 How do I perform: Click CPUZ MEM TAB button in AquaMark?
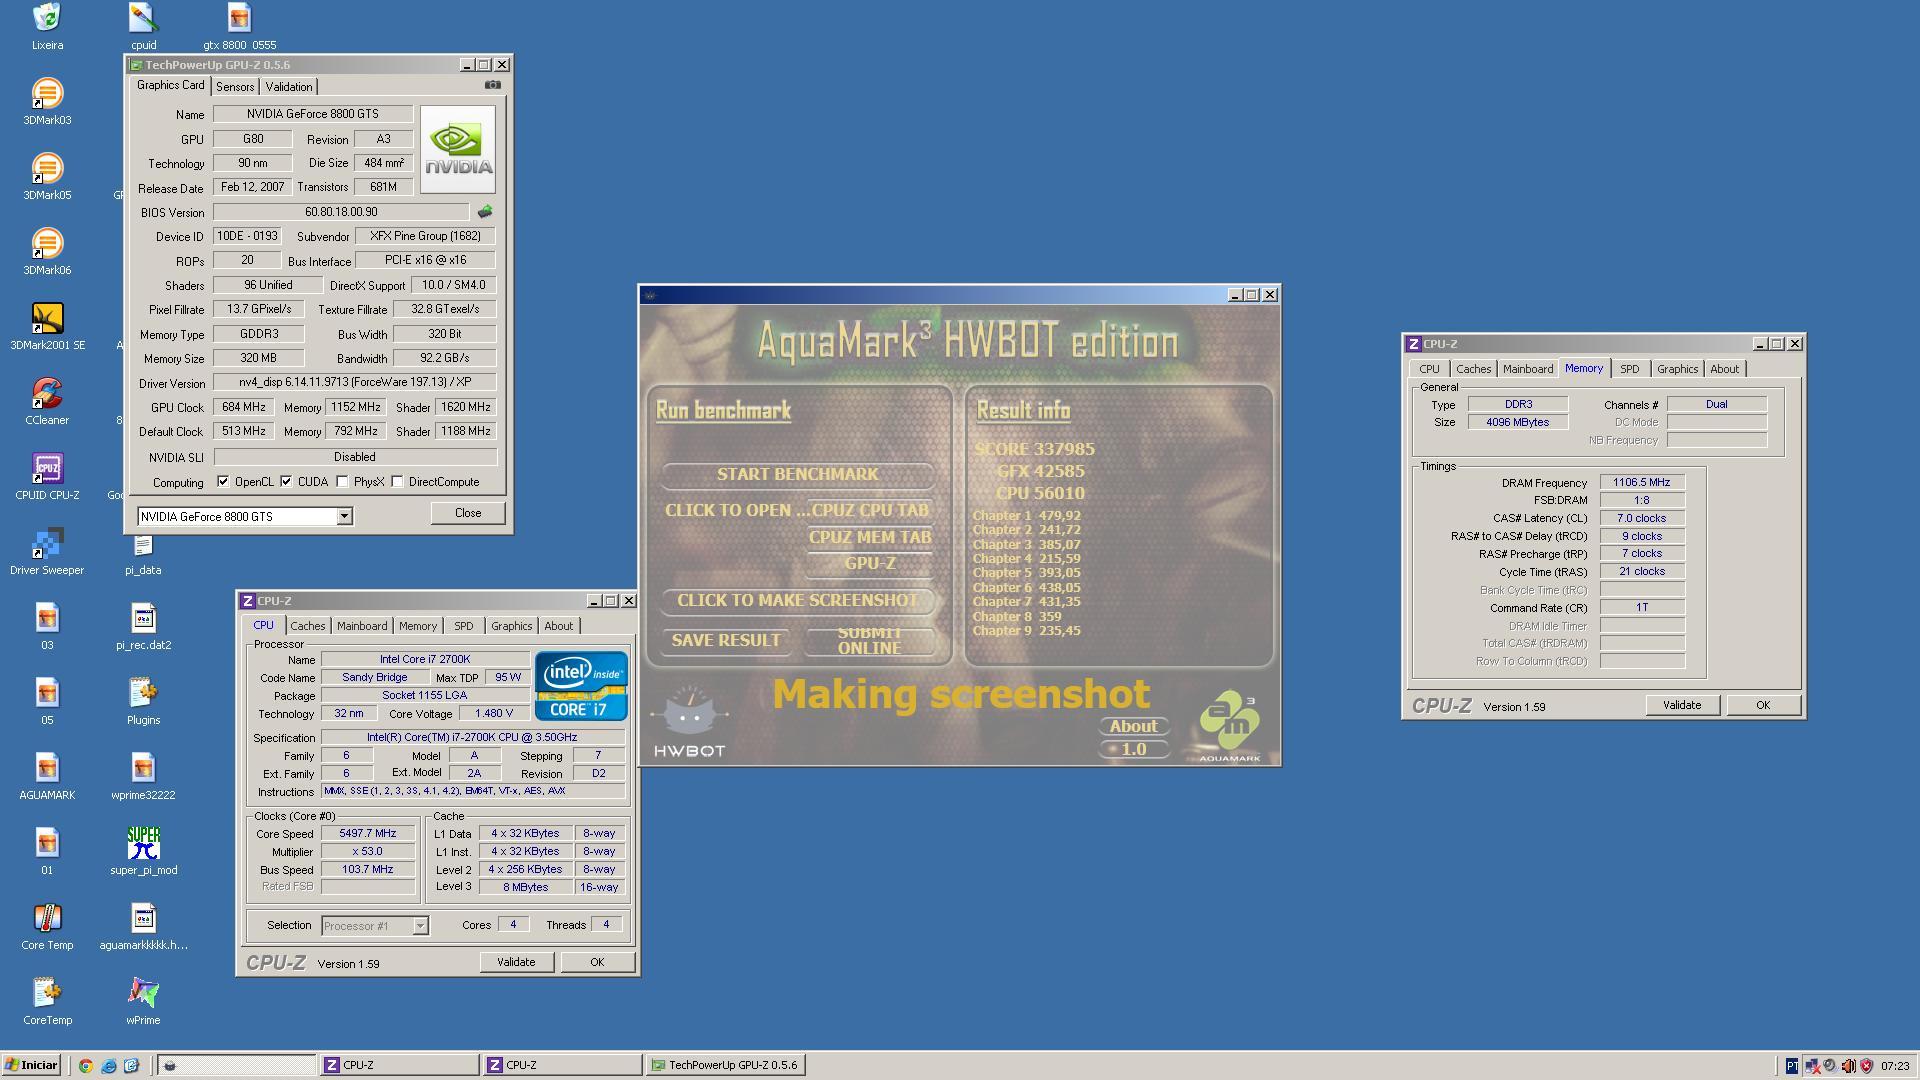870,537
